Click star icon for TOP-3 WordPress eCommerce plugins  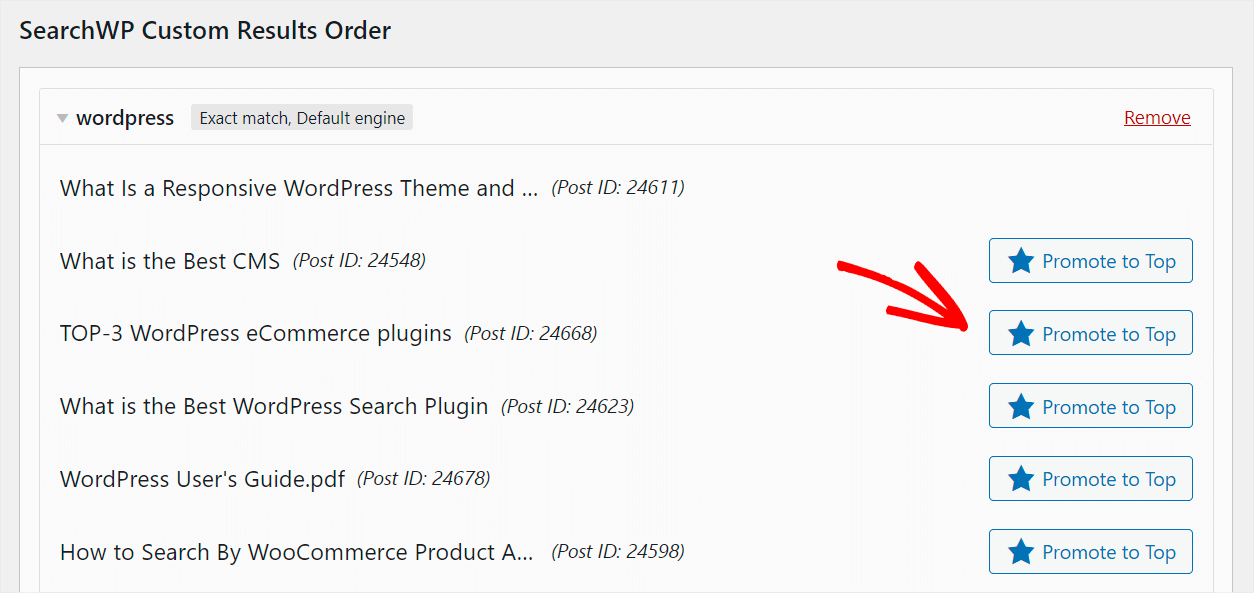pyautogui.click(x=1021, y=334)
